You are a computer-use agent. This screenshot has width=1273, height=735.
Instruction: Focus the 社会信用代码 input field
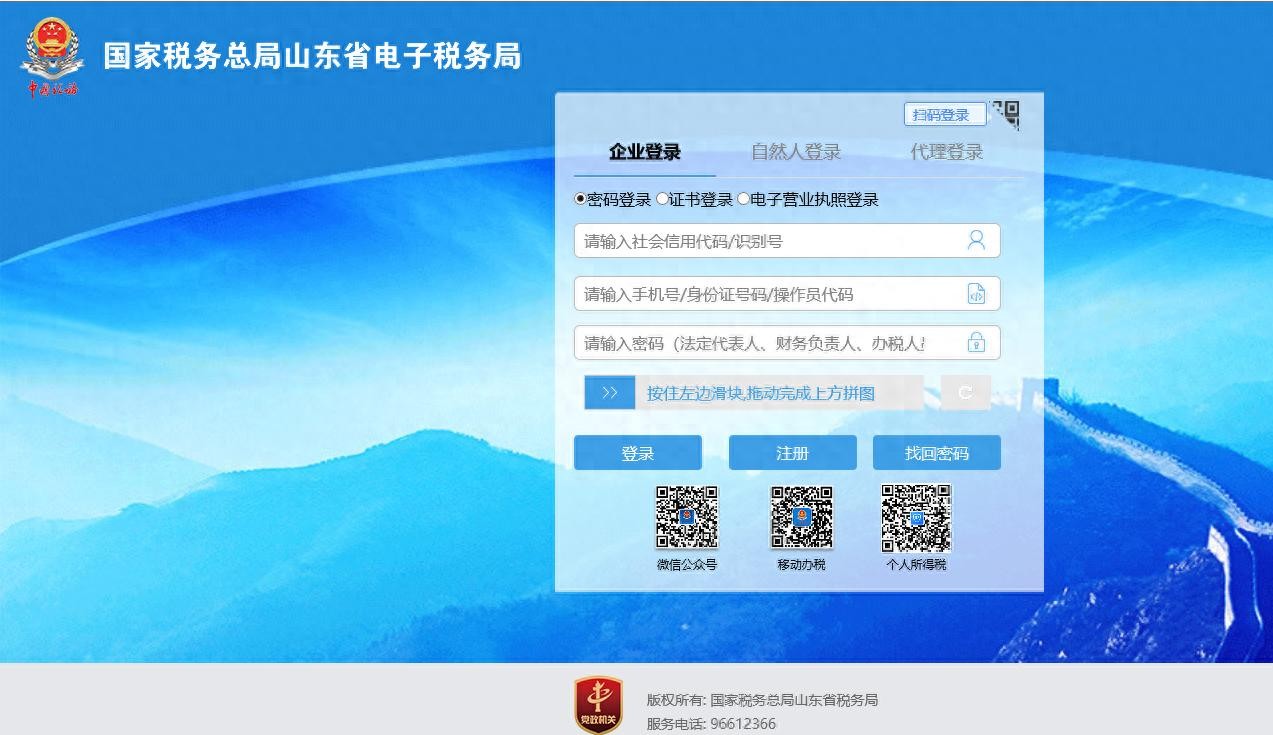[x=770, y=241]
